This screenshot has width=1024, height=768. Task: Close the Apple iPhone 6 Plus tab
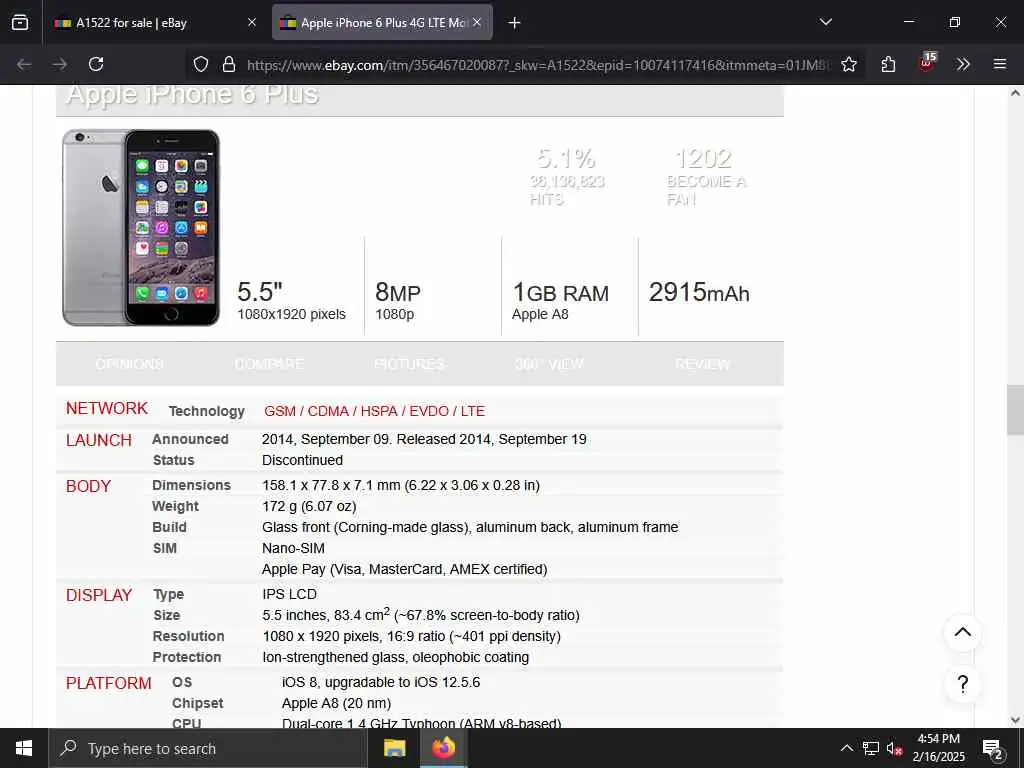pyautogui.click(x=477, y=22)
